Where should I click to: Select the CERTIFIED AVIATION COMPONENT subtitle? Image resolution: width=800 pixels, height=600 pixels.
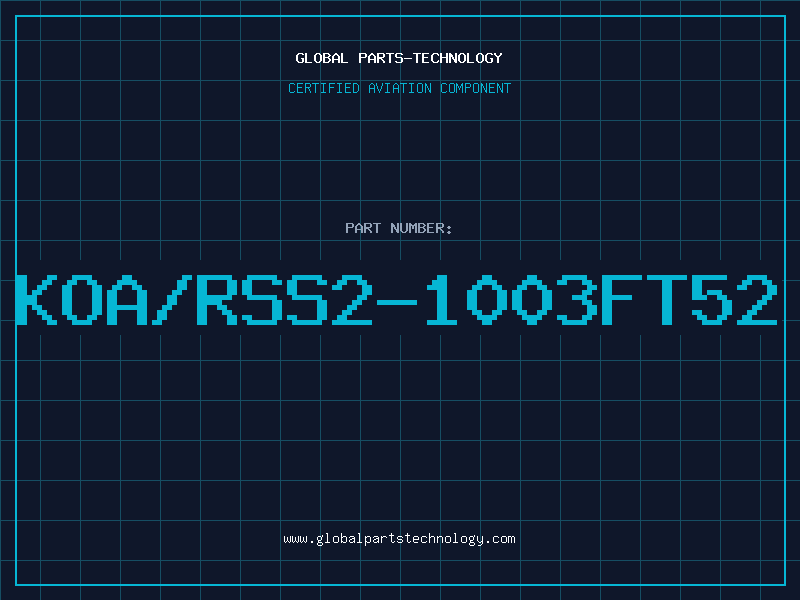point(399,88)
